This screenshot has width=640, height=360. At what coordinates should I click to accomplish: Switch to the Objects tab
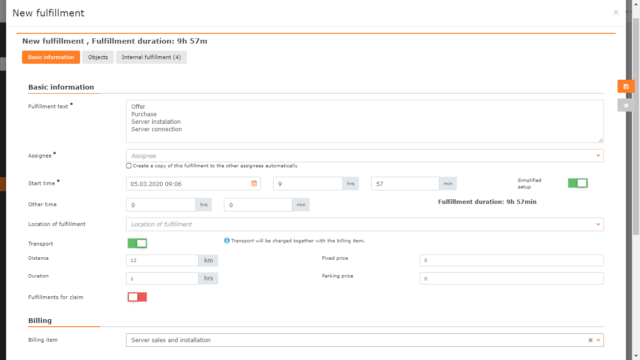98,57
